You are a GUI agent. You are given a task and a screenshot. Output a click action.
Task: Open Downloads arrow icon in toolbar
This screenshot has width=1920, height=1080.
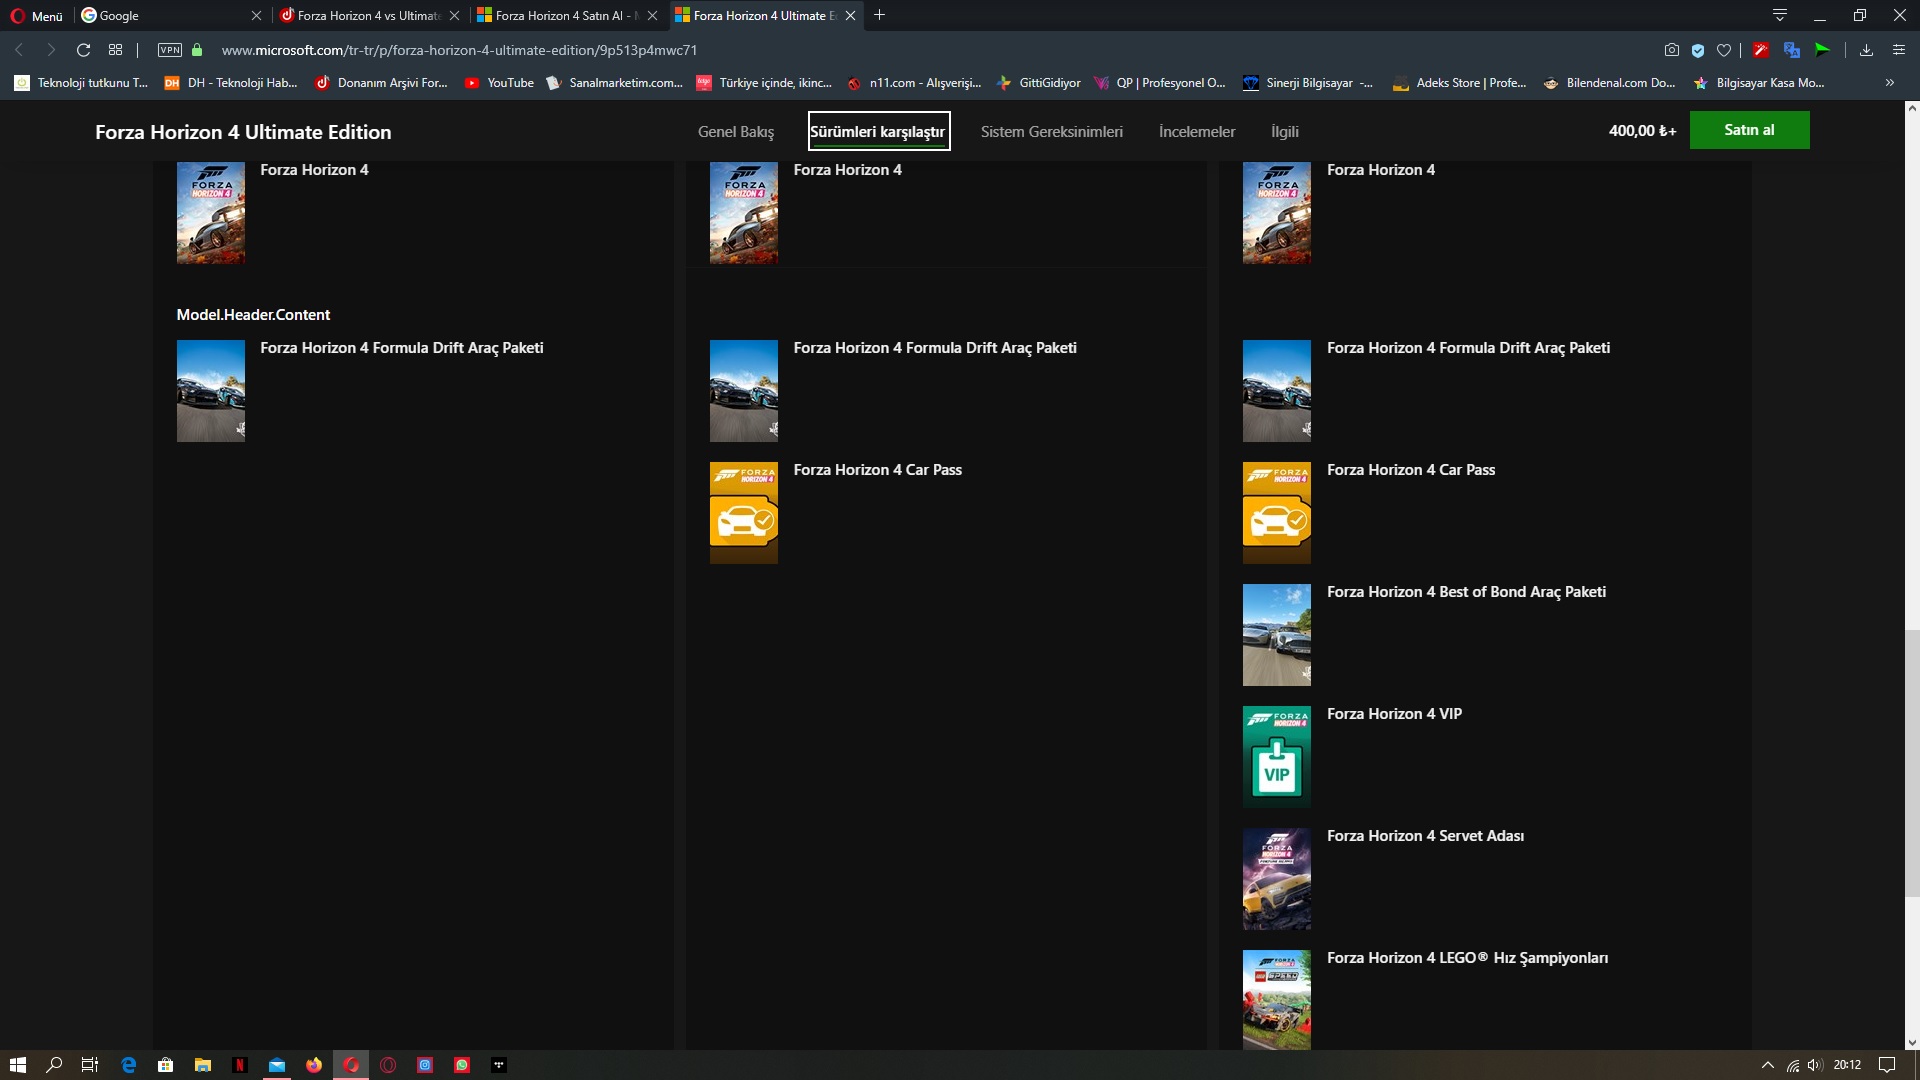click(1866, 50)
